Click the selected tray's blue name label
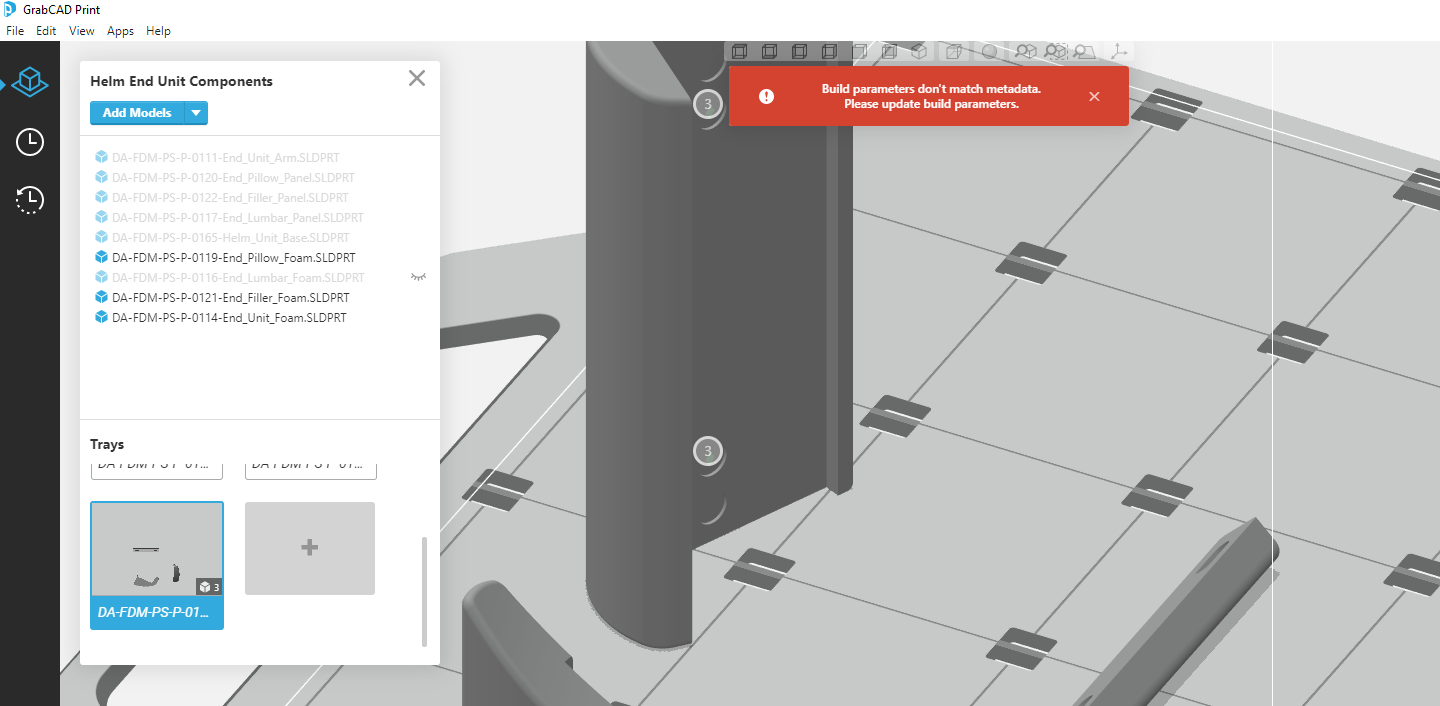 tap(157, 612)
